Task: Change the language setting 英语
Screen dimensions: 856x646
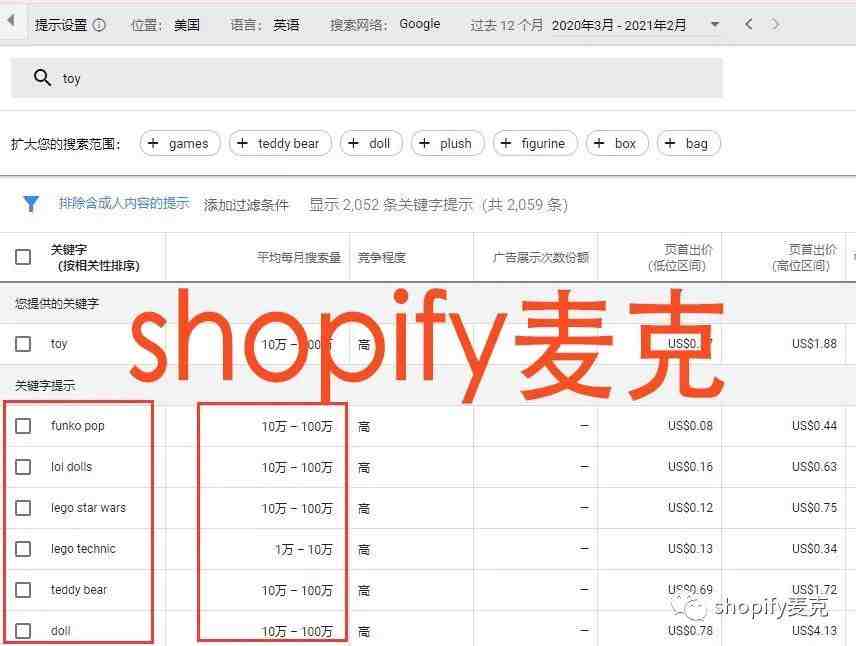Action: click(286, 25)
